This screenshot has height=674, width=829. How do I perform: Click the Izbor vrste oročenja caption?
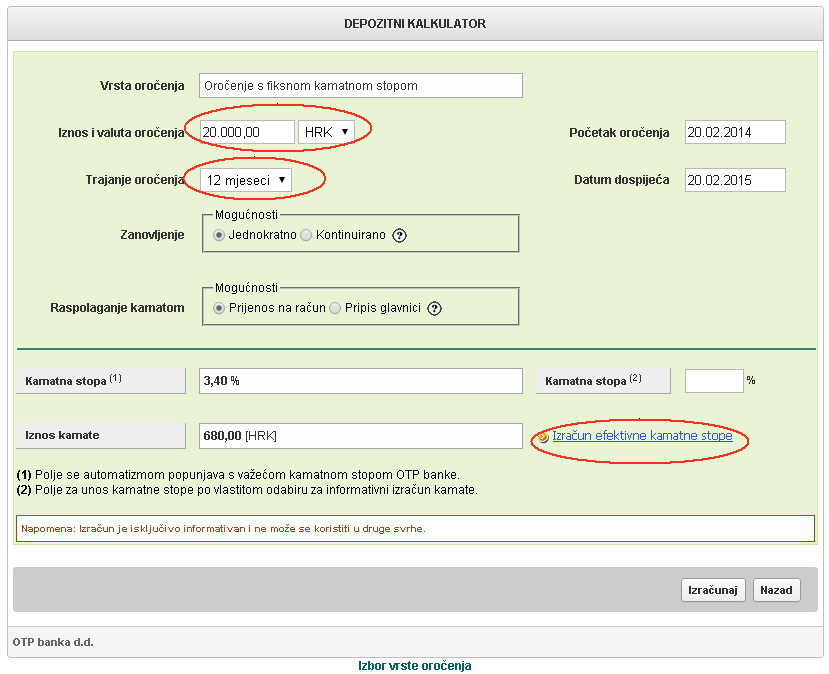[414, 665]
